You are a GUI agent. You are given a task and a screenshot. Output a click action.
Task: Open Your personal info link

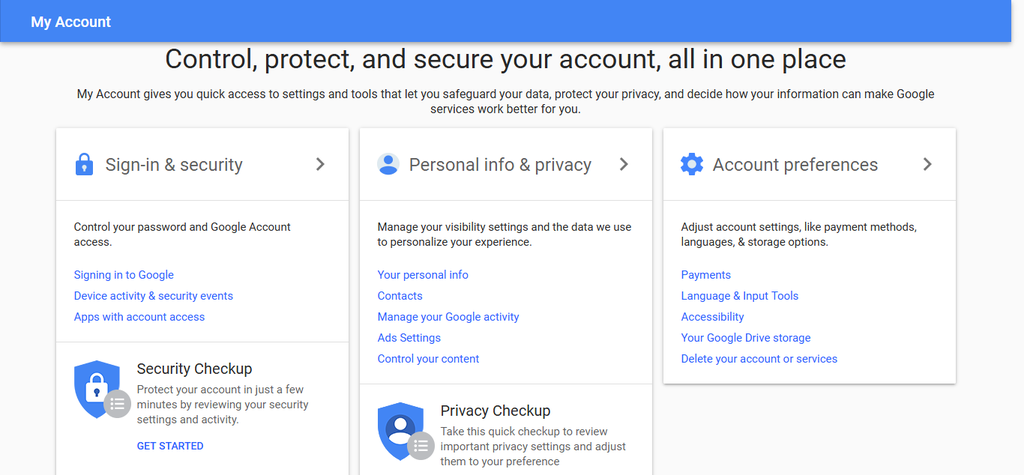[x=423, y=275]
